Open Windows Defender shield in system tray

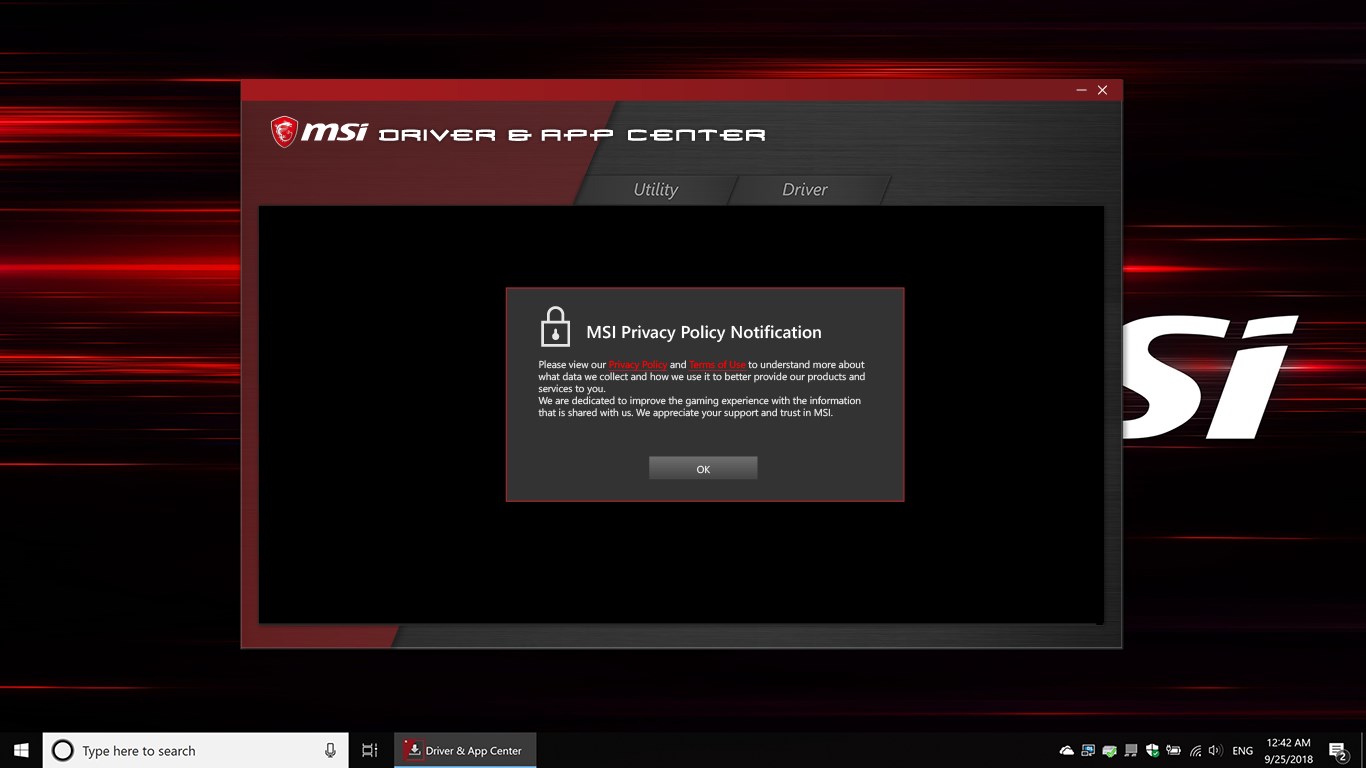(1152, 750)
